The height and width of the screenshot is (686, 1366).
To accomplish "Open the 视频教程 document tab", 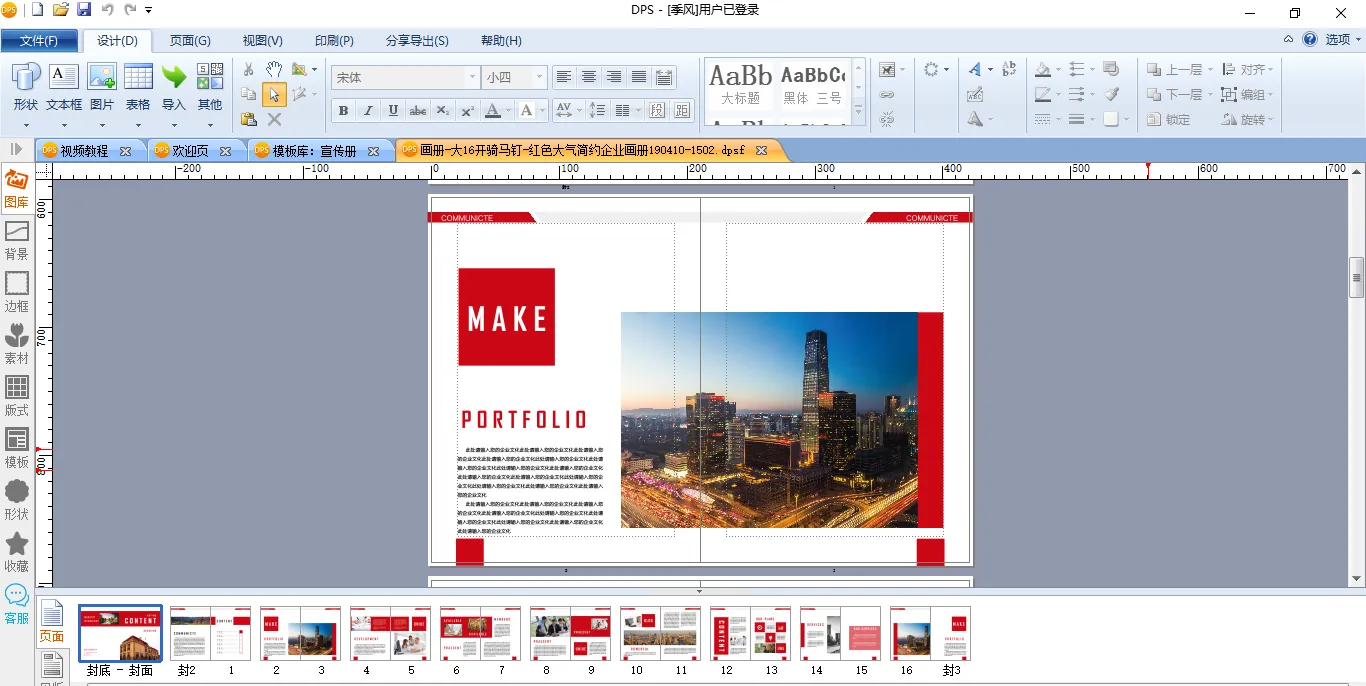I will pos(84,151).
